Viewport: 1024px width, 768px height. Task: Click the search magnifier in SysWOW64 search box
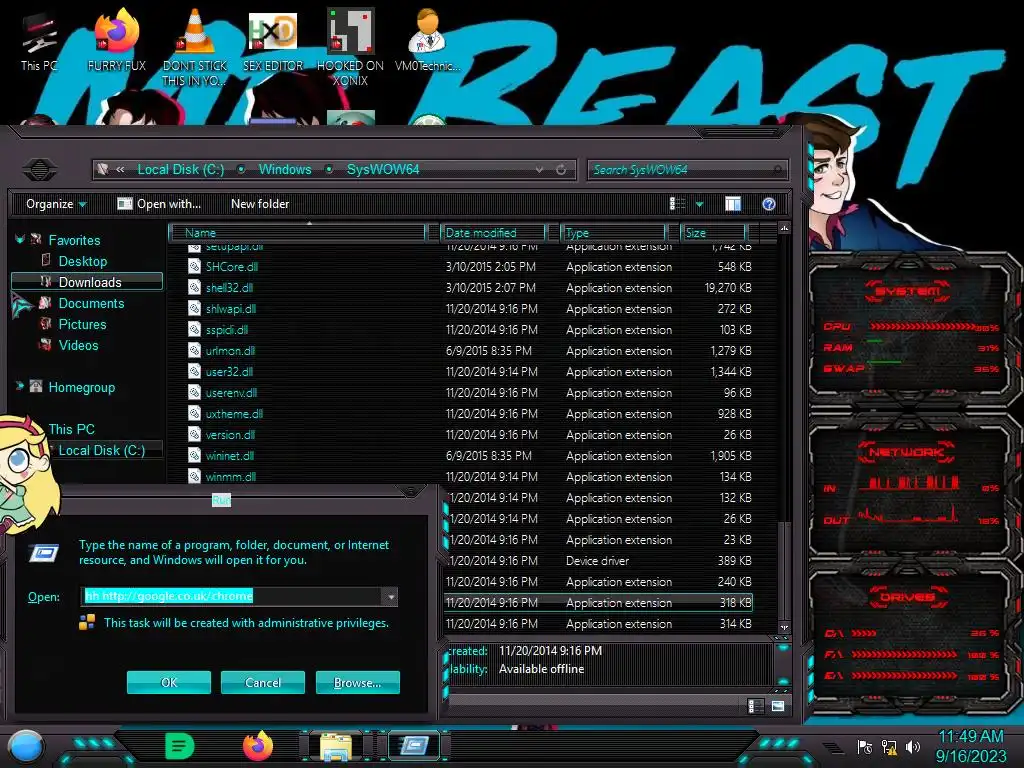(x=777, y=170)
